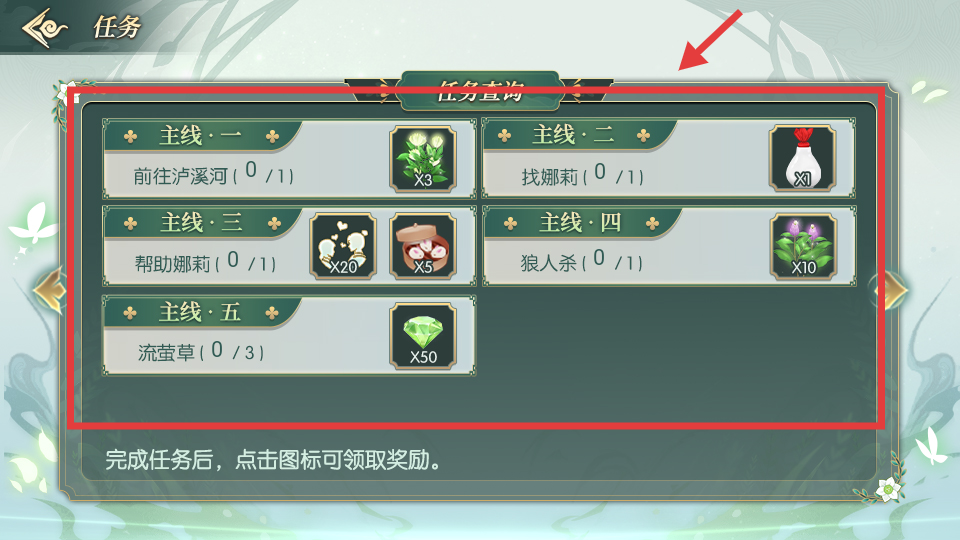Open quest 找娜莉 (0/1)
This screenshot has width=960, height=540.
[x=582, y=176]
